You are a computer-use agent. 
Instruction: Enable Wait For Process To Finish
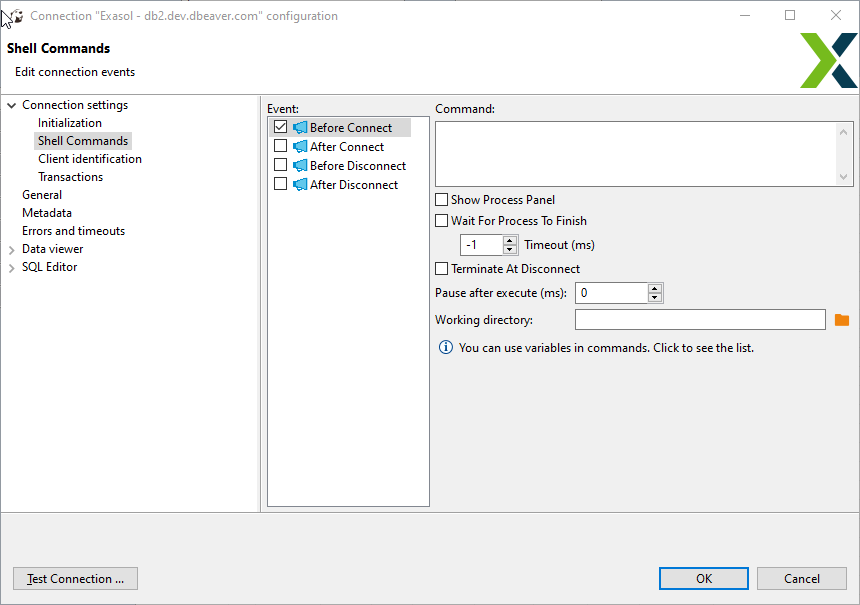[x=441, y=220]
